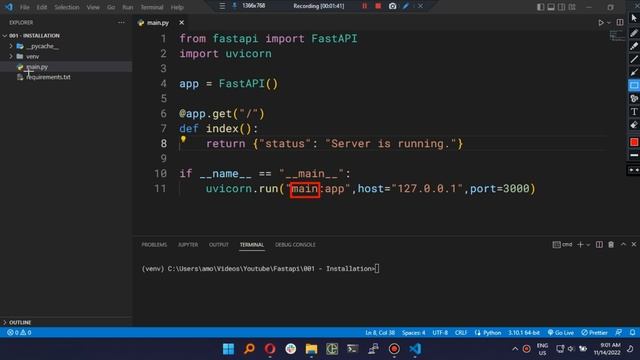The image size is (640, 360).
Task: Select the rectangle annotation tool
Action: pyautogui.click(x=634, y=85)
